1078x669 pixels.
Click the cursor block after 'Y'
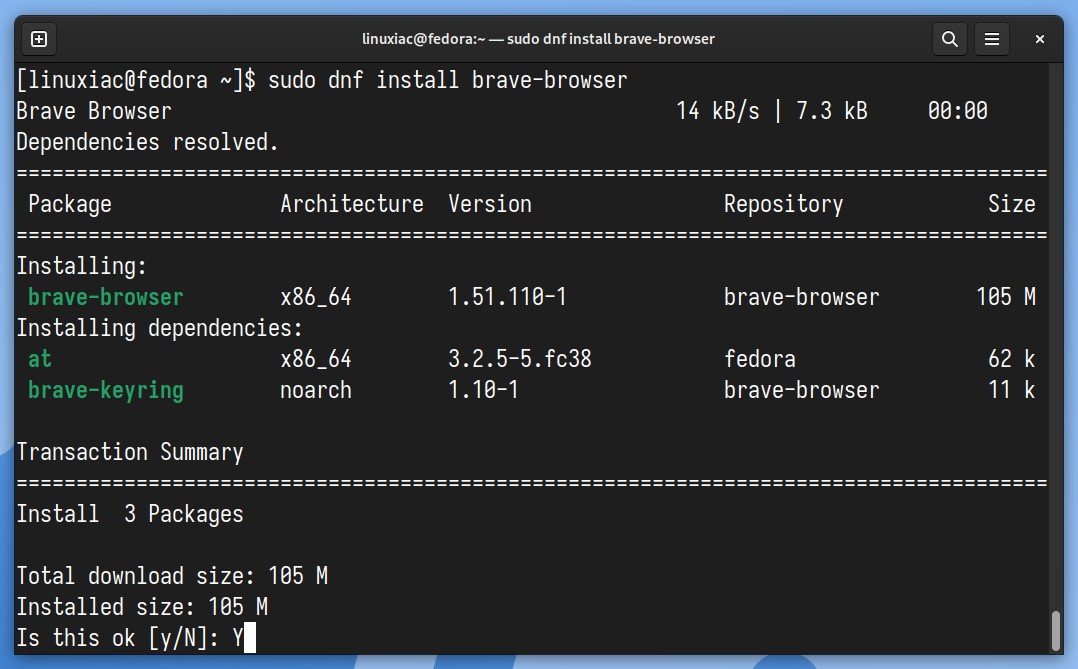tap(250, 638)
